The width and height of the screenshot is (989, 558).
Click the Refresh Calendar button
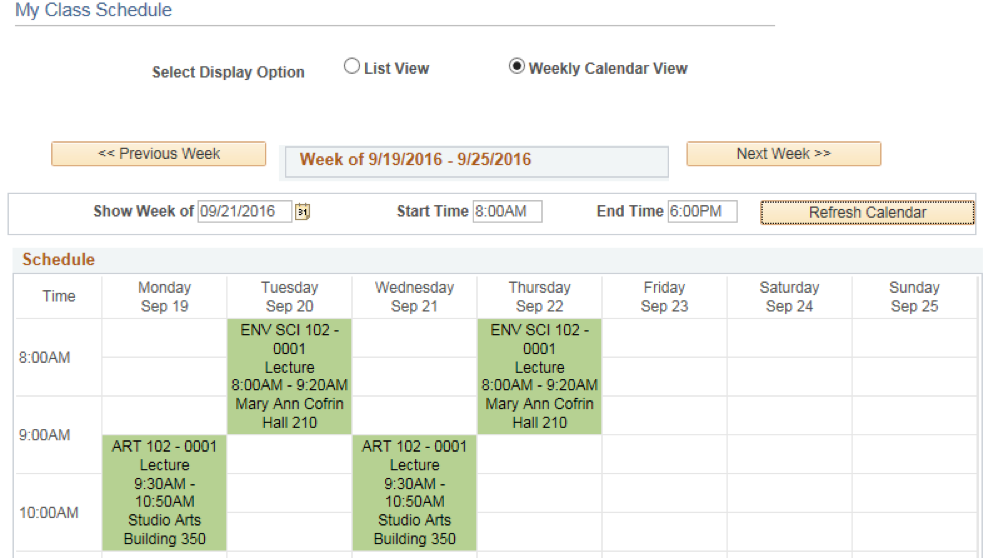[867, 212]
